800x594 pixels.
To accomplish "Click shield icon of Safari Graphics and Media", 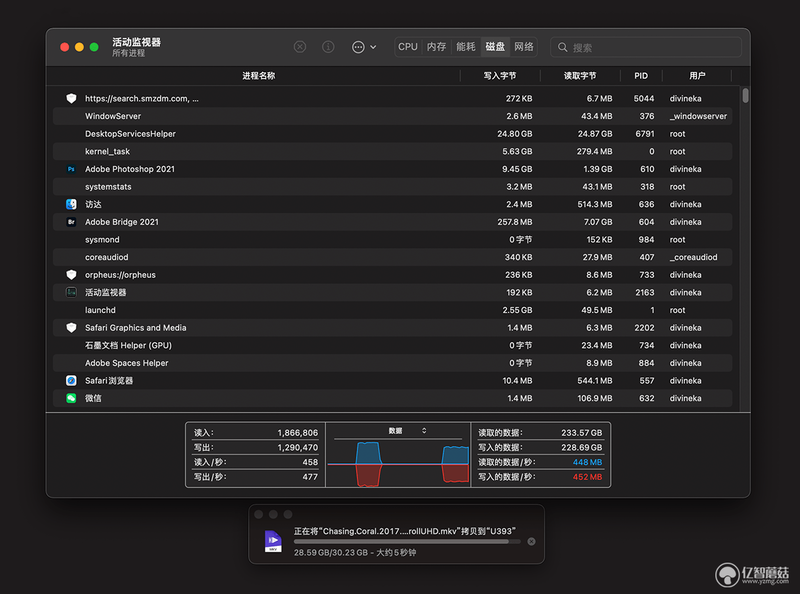I will pyautogui.click(x=71, y=328).
